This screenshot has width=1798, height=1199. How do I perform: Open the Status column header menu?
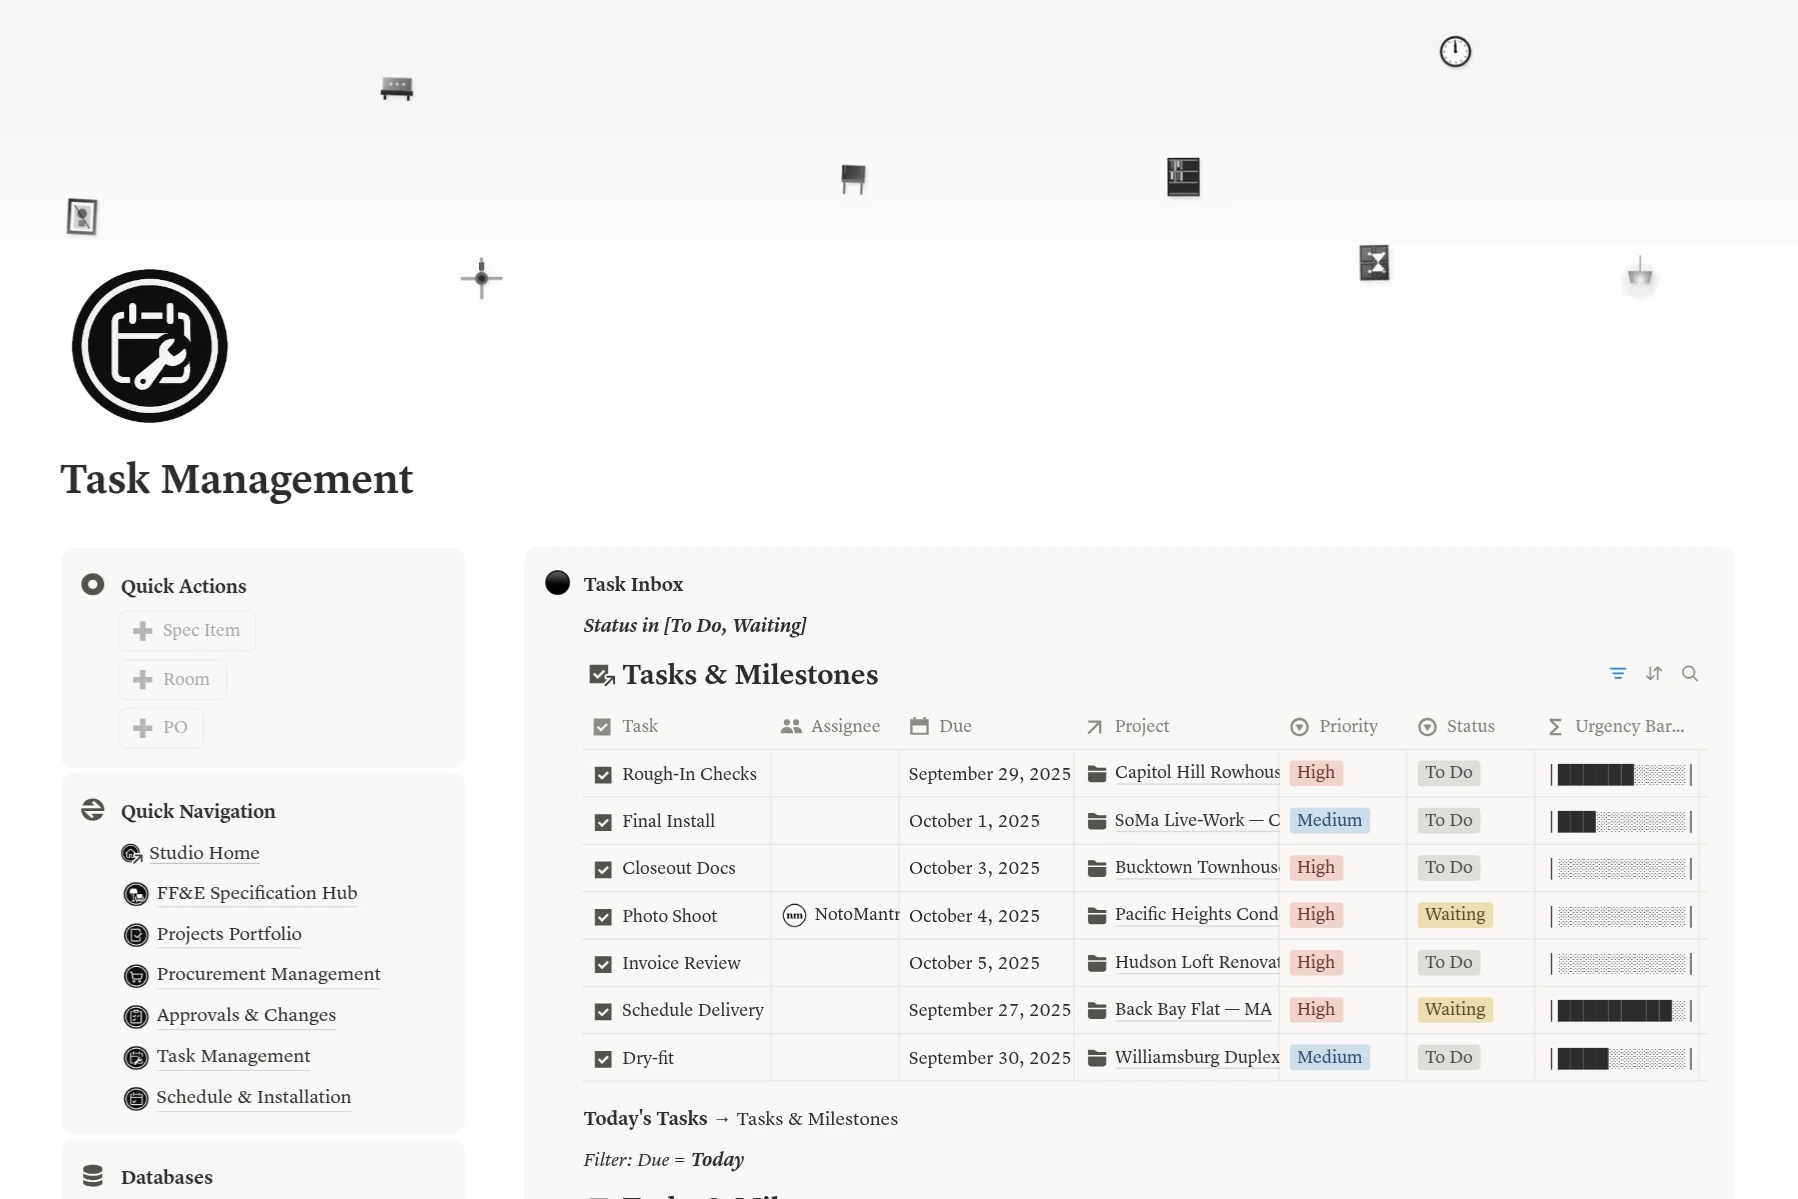point(1469,726)
